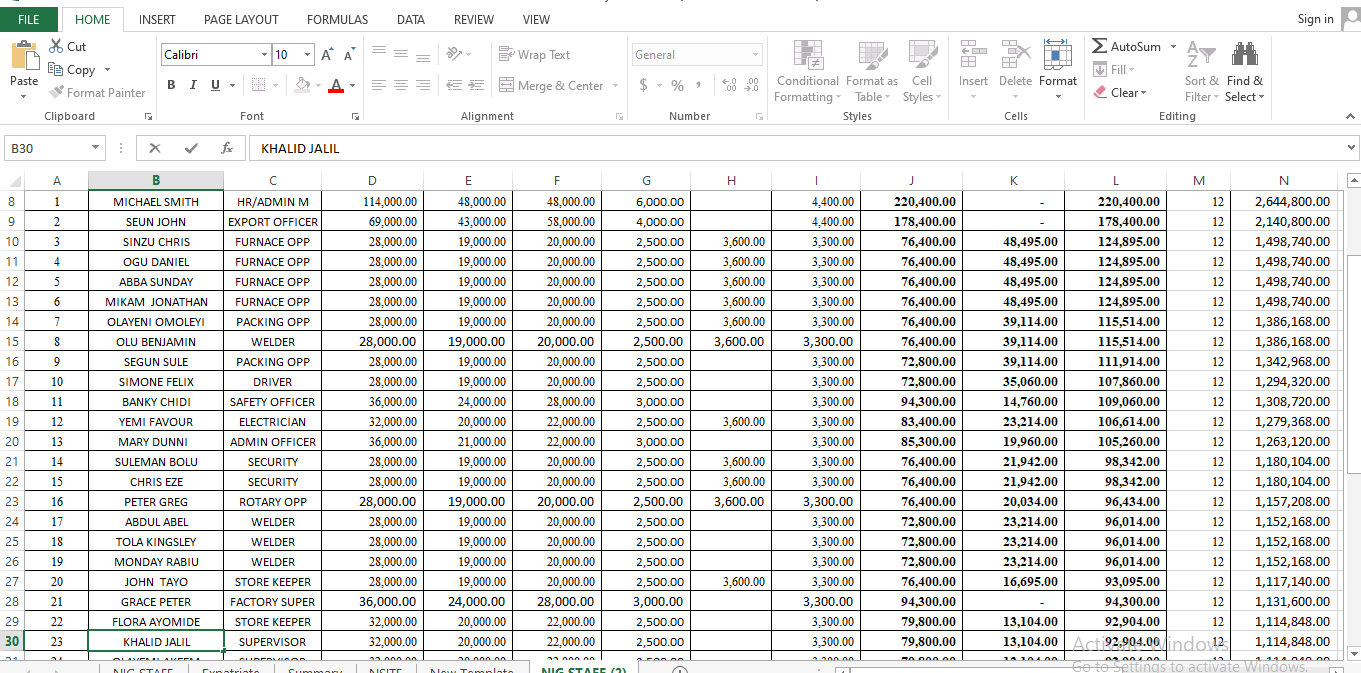1361x673 pixels.
Task: Click the Insert cells icon
Action: click(x=973, y=55)
